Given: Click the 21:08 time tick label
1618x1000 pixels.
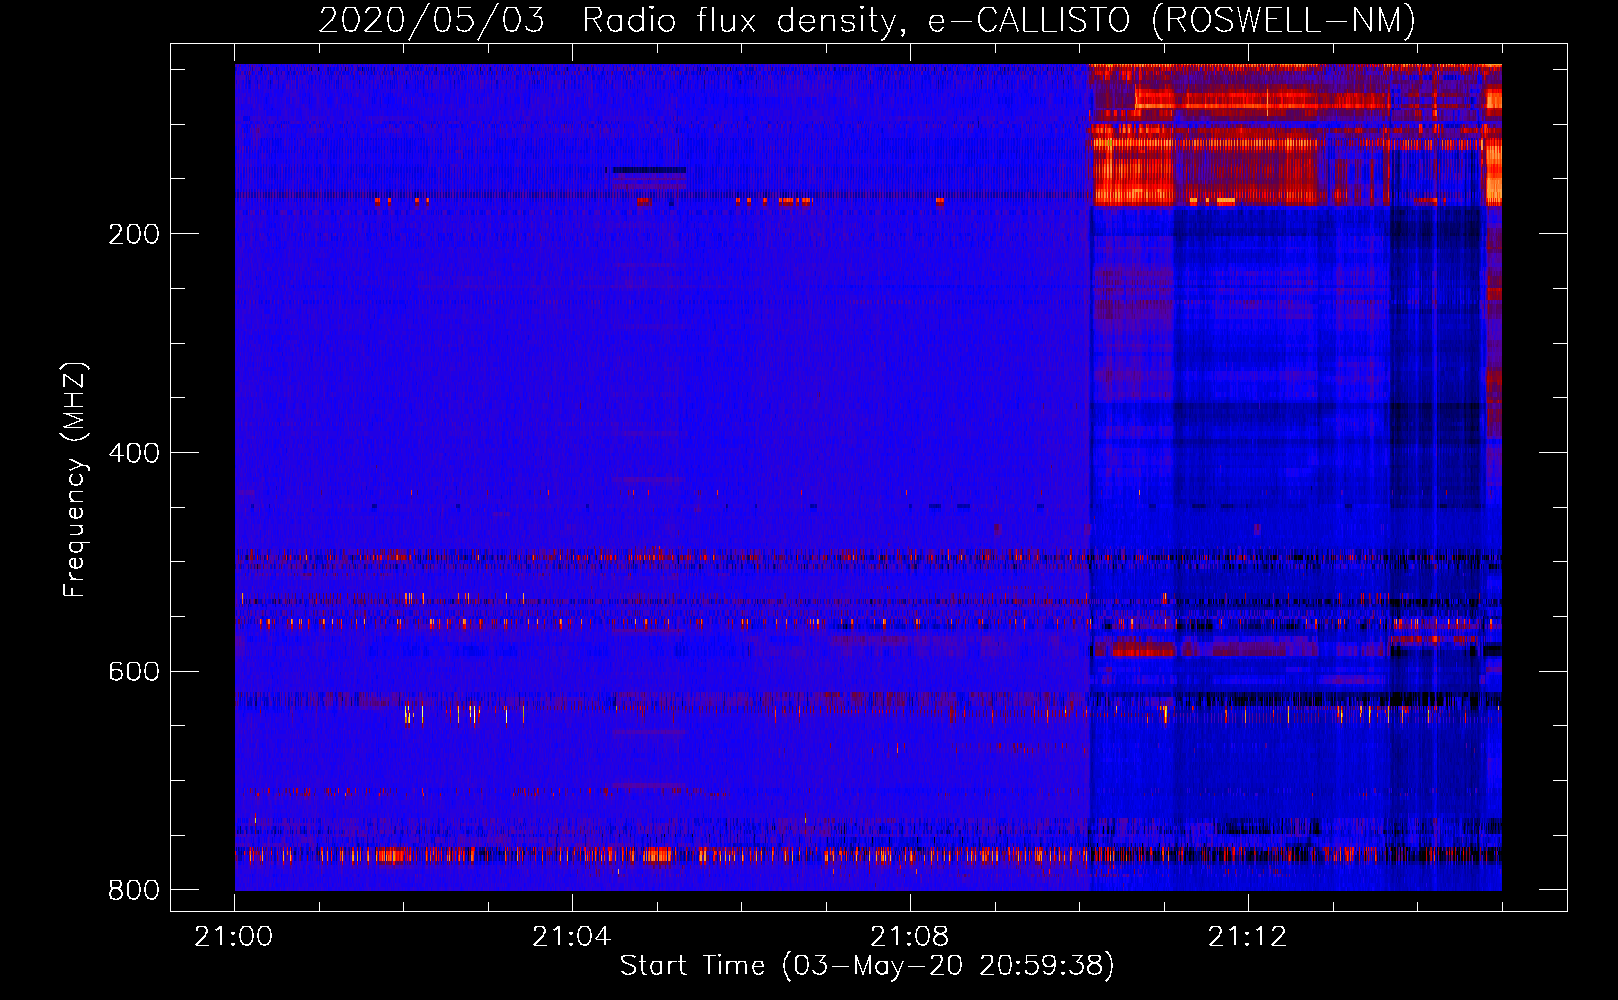Looking at the screenshot, I should coord(910,937).
